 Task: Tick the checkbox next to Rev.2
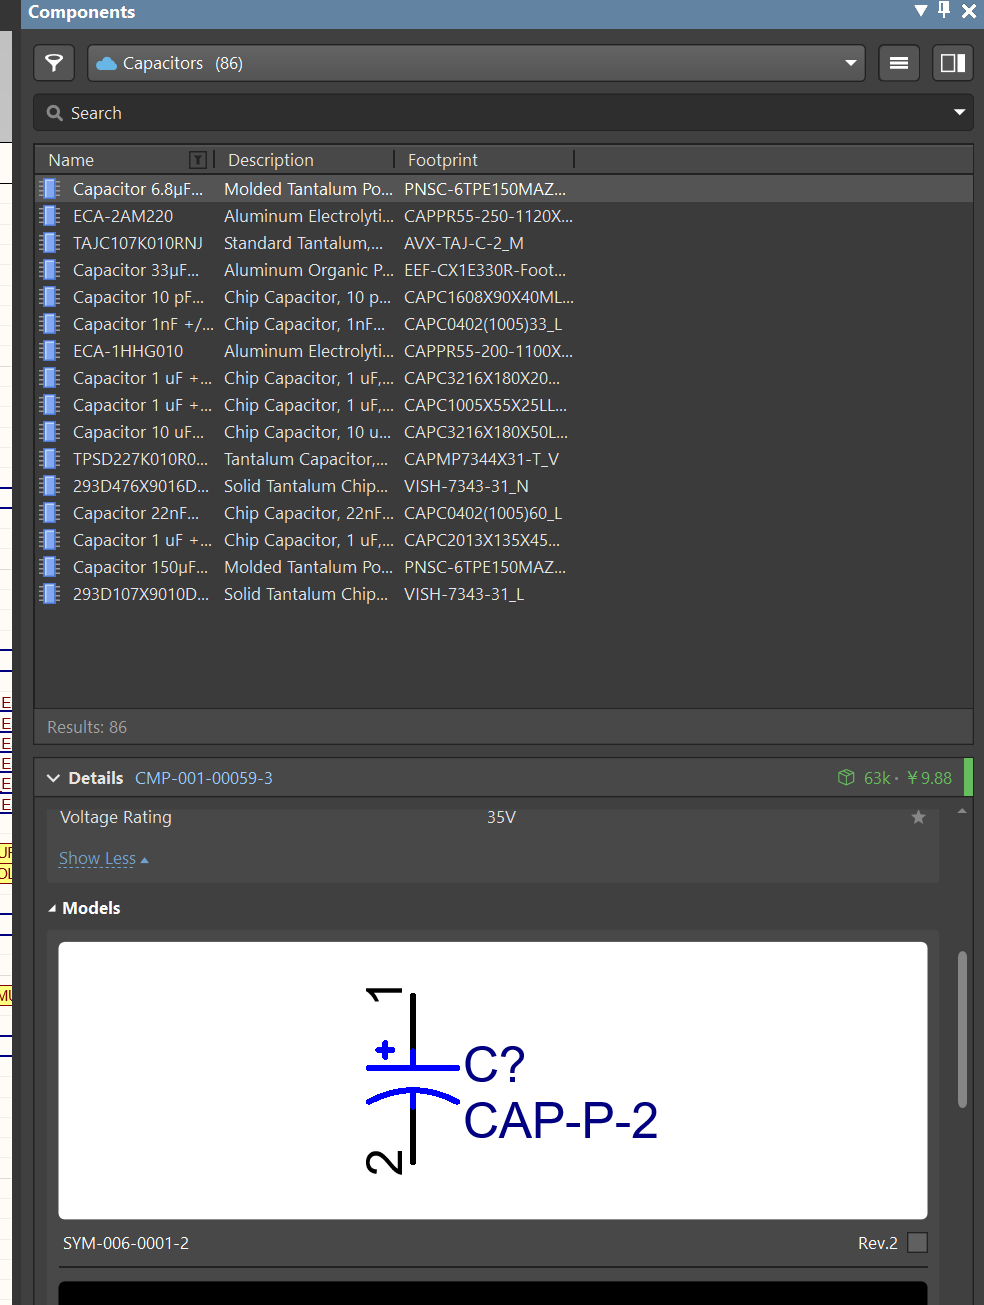[917, 1243]
